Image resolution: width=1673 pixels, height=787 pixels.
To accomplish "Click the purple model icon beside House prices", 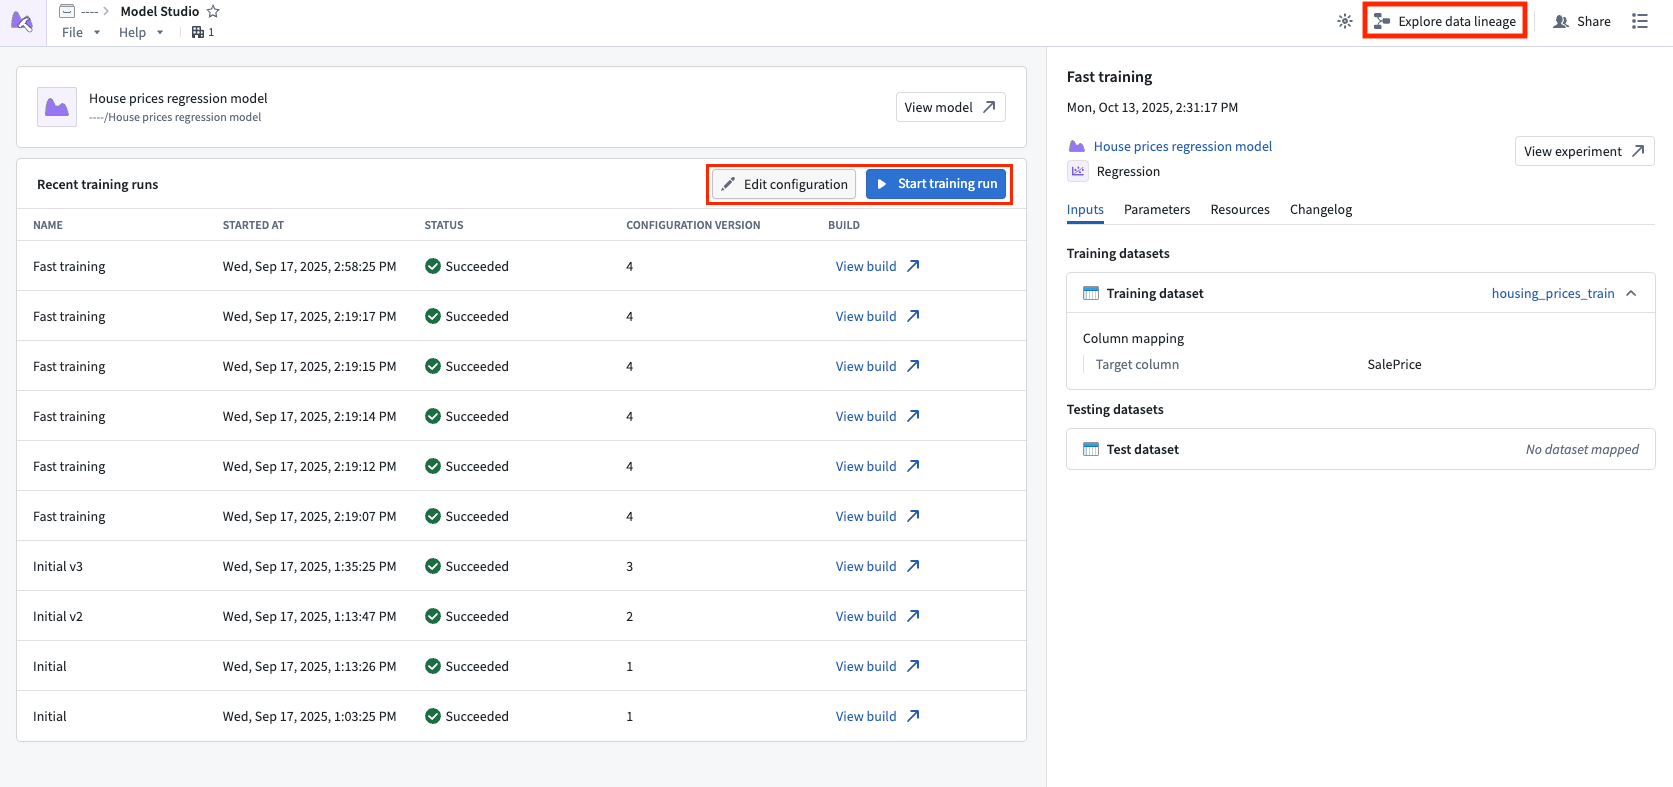I will click(x=57, y=107).
